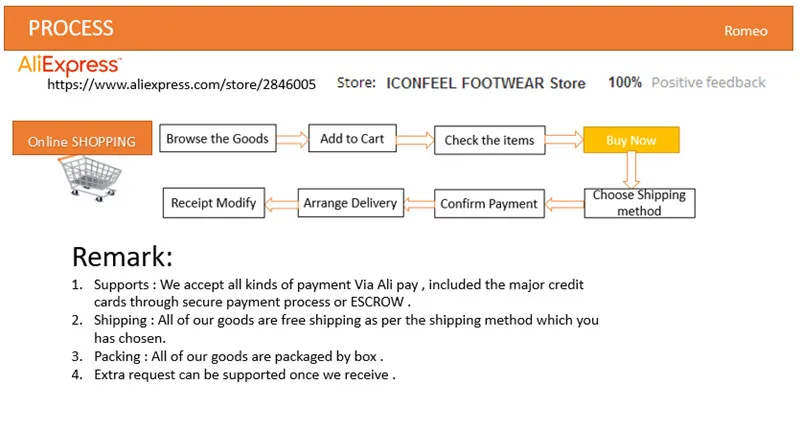Image resolution: width=800 pixels, height=428 pixels.
Task: Click the arrow pointing to Buy Now
Action: tap(564, 139)
